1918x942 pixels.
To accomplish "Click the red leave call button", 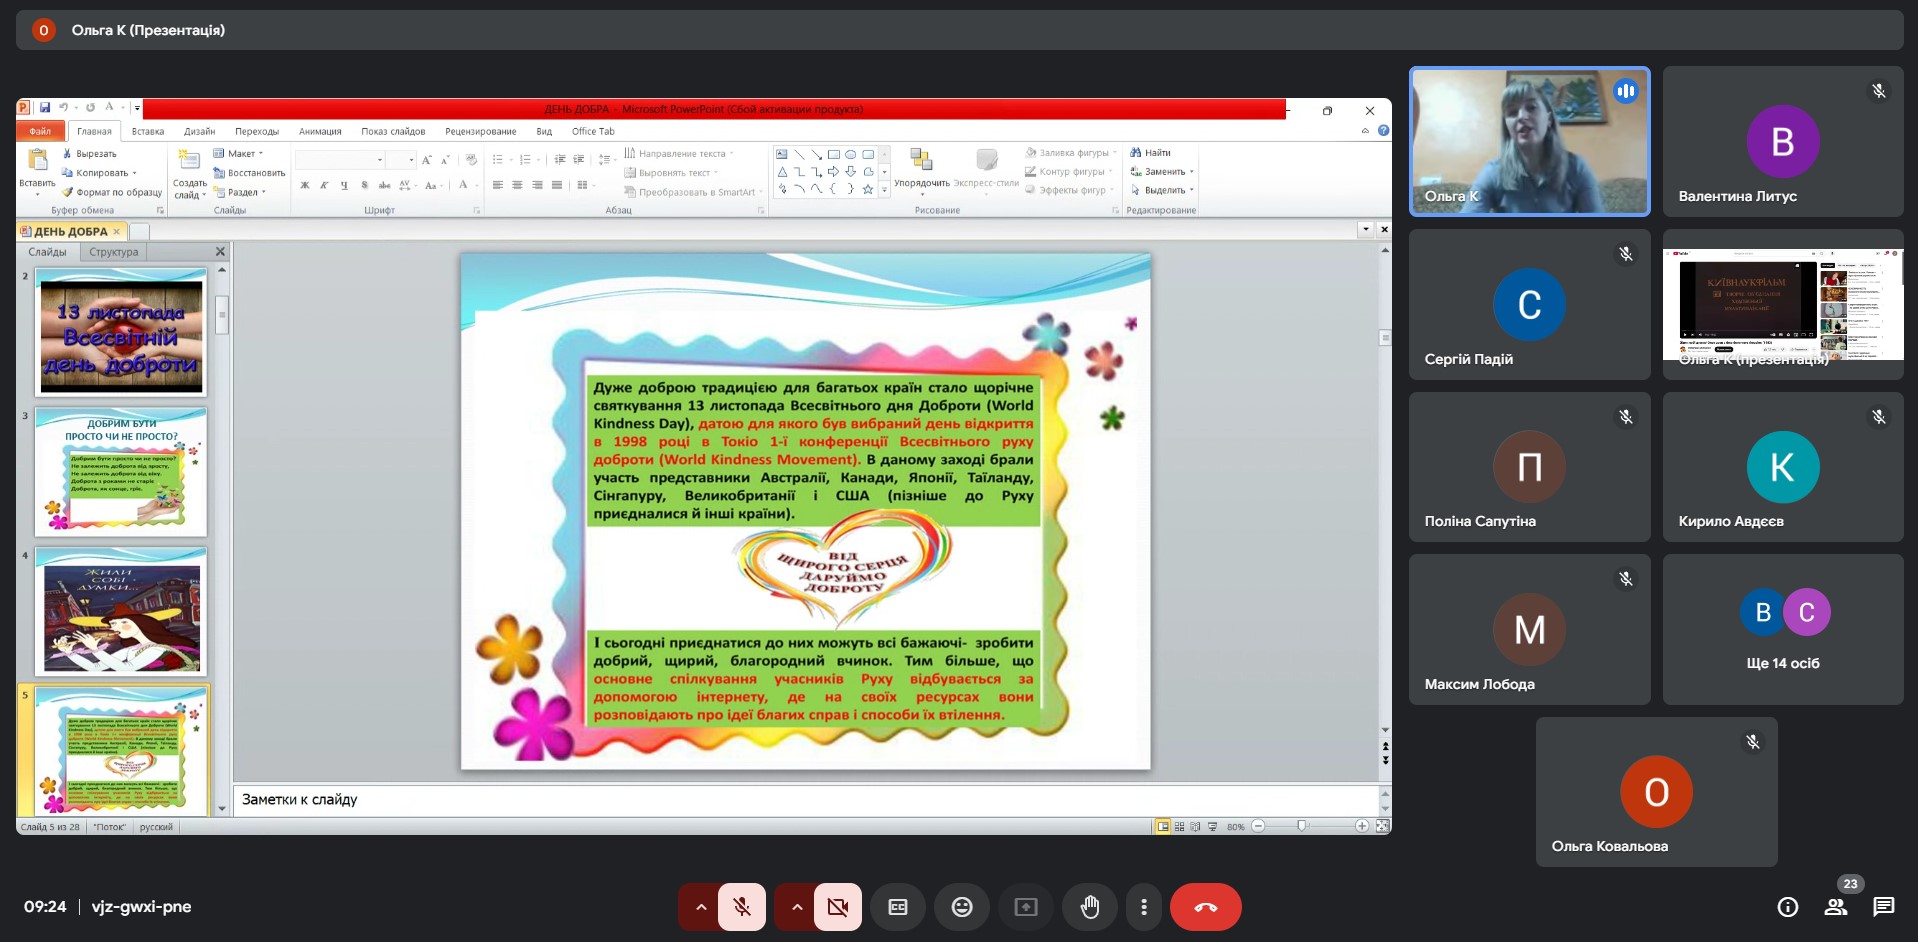I will [1205, 907].
